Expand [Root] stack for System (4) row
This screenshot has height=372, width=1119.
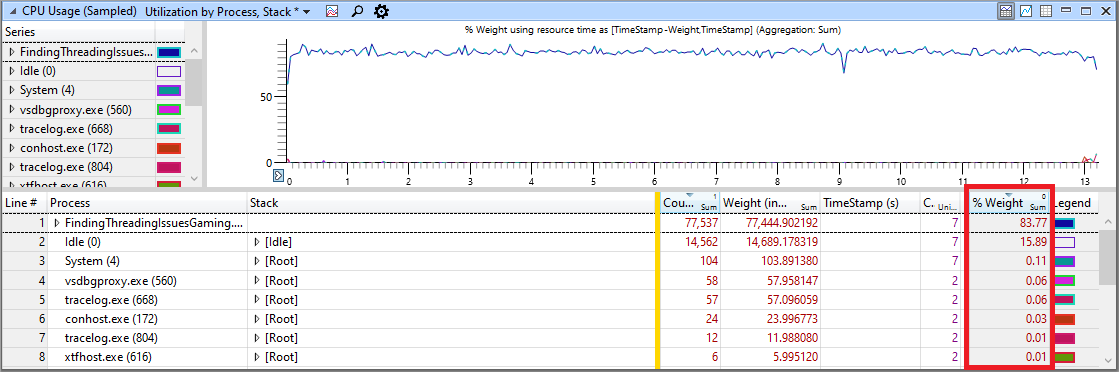click(x=257, y=261)
